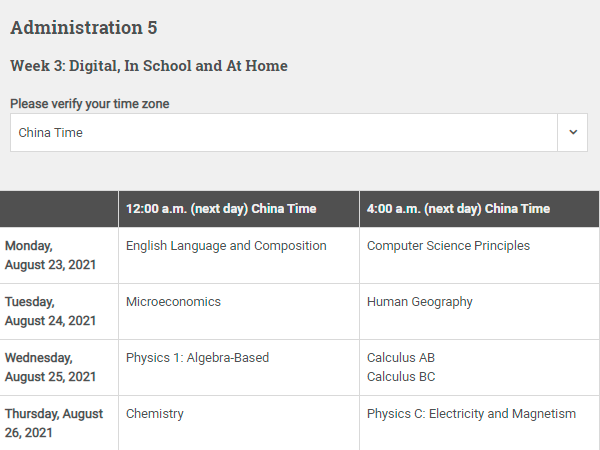Click the 'Please verify your time zone' label
600x450 pixels.
tap(90, 104)
